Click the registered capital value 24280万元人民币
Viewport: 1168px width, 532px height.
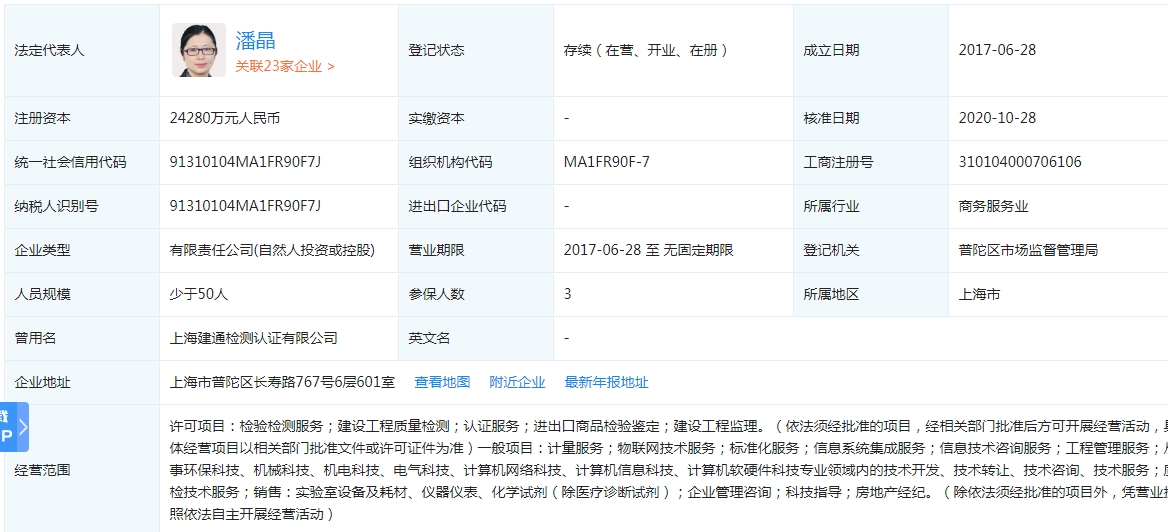tap(224, 118)
